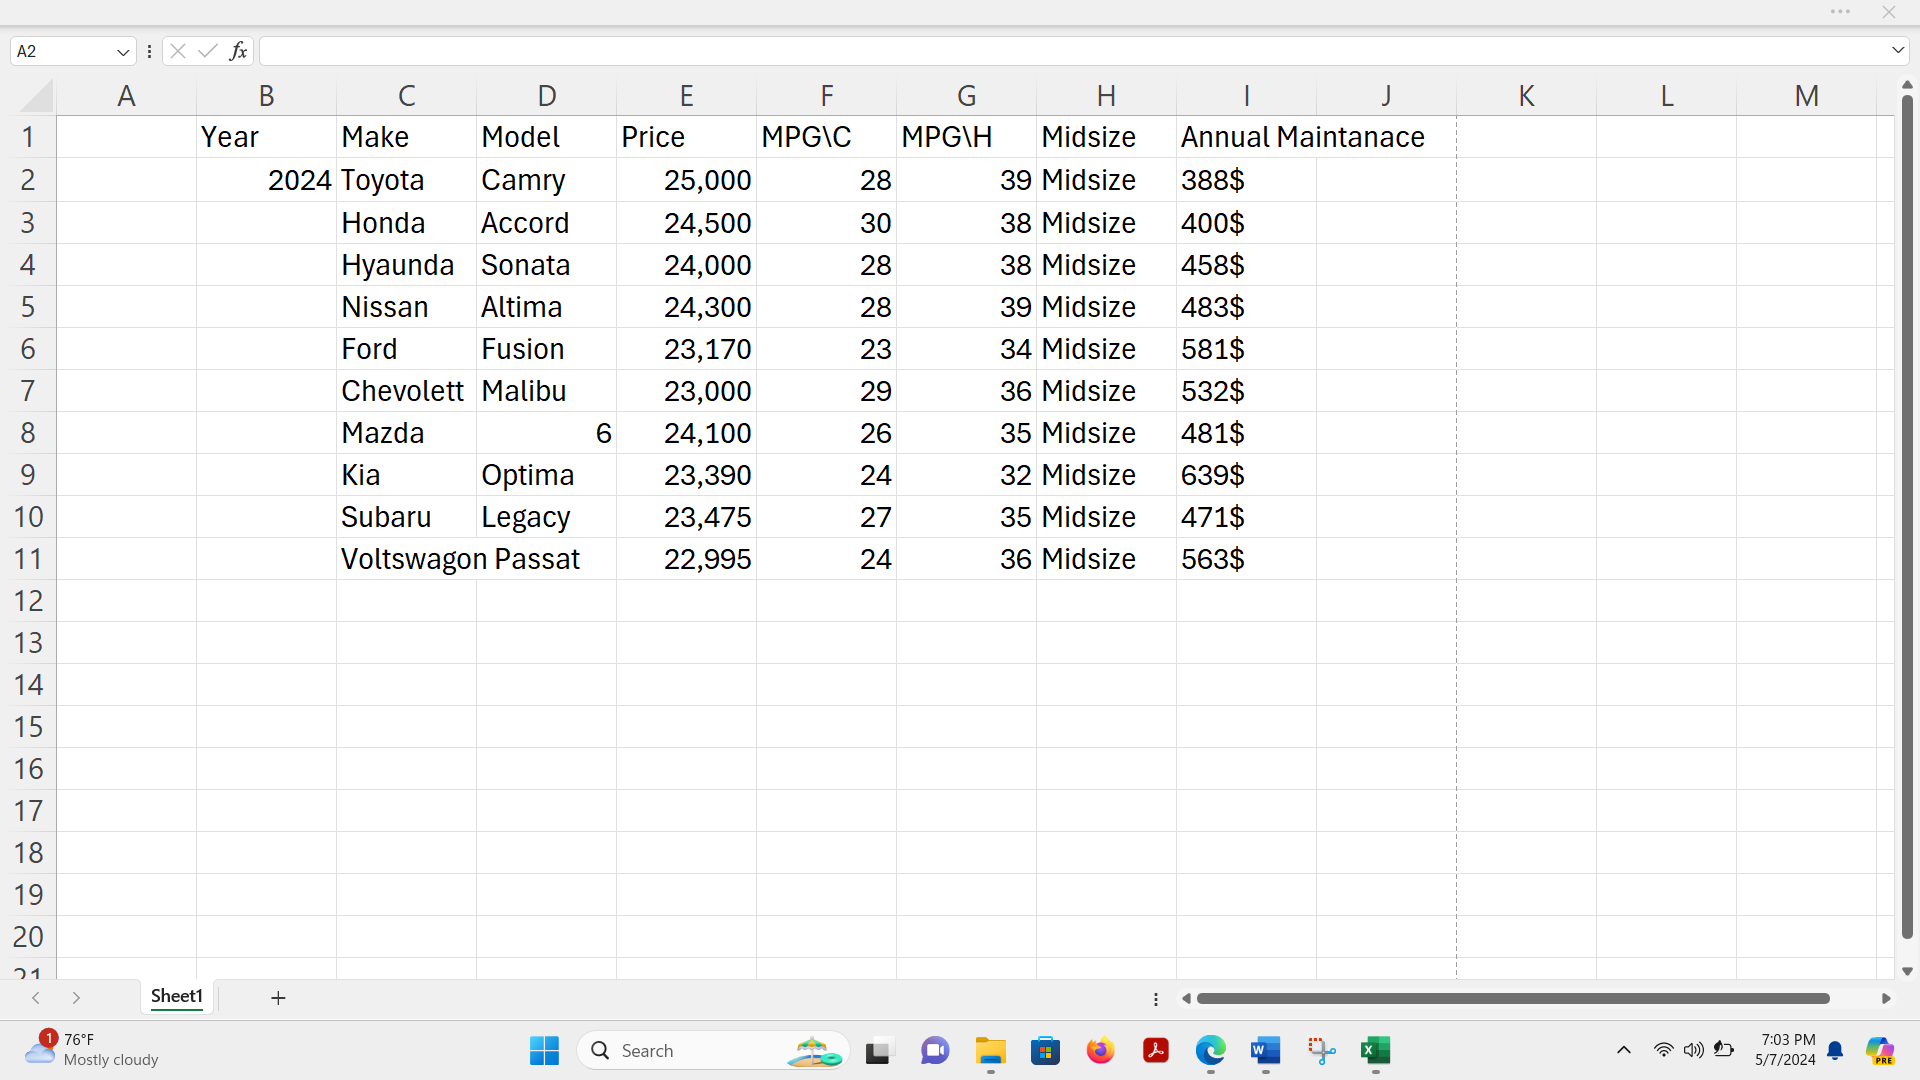Select the MPG\C header cell
The image size is (1920, 1080).
826,137
